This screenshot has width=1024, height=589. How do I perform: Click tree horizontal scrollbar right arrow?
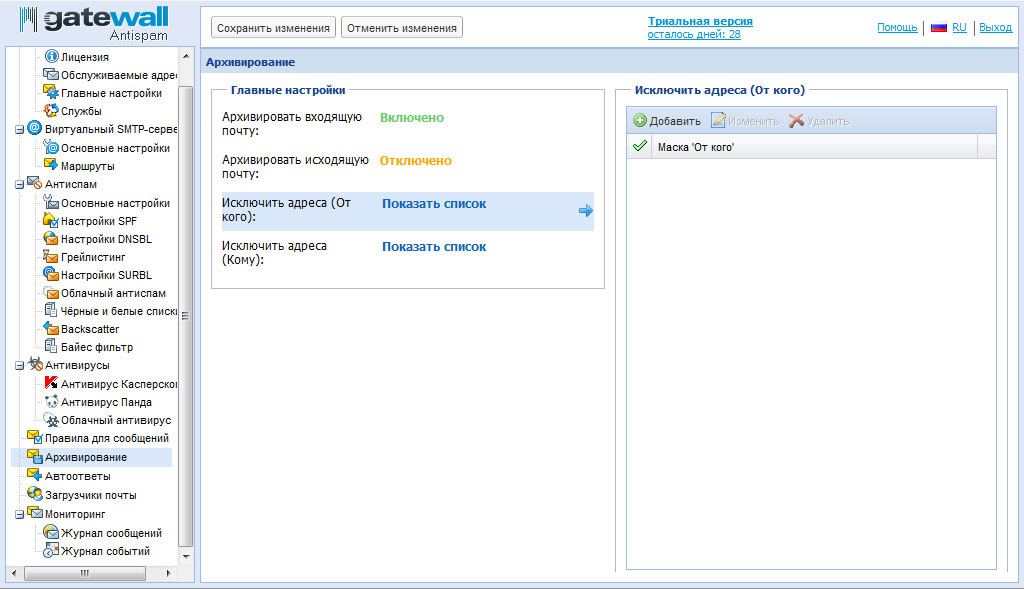168,573
